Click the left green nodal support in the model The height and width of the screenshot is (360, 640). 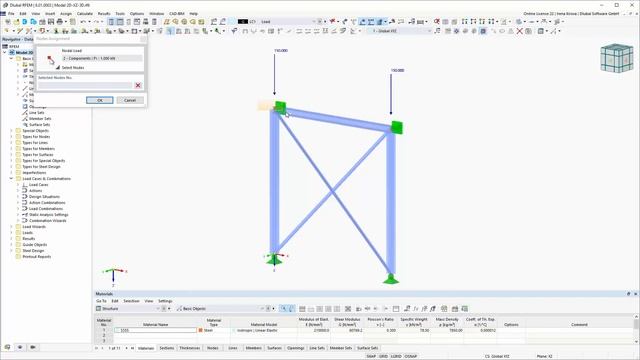coord(274,259)
